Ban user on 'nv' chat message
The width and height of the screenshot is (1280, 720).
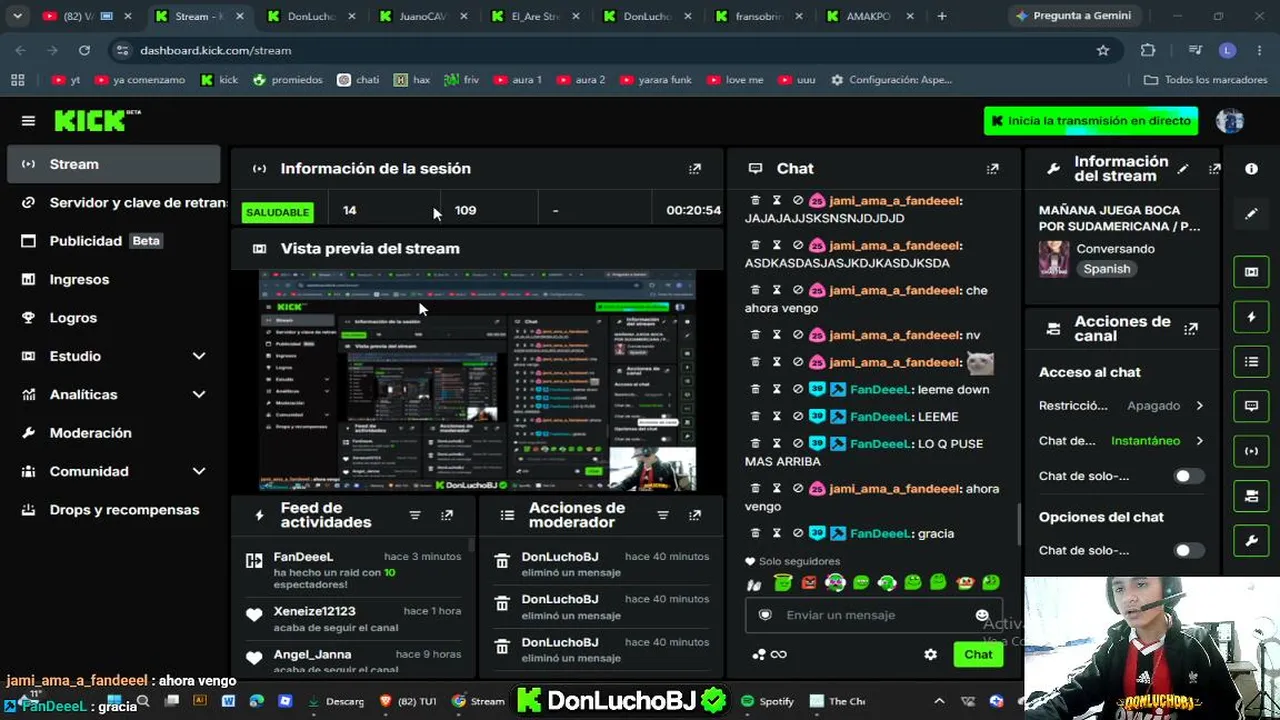[797, 336]
